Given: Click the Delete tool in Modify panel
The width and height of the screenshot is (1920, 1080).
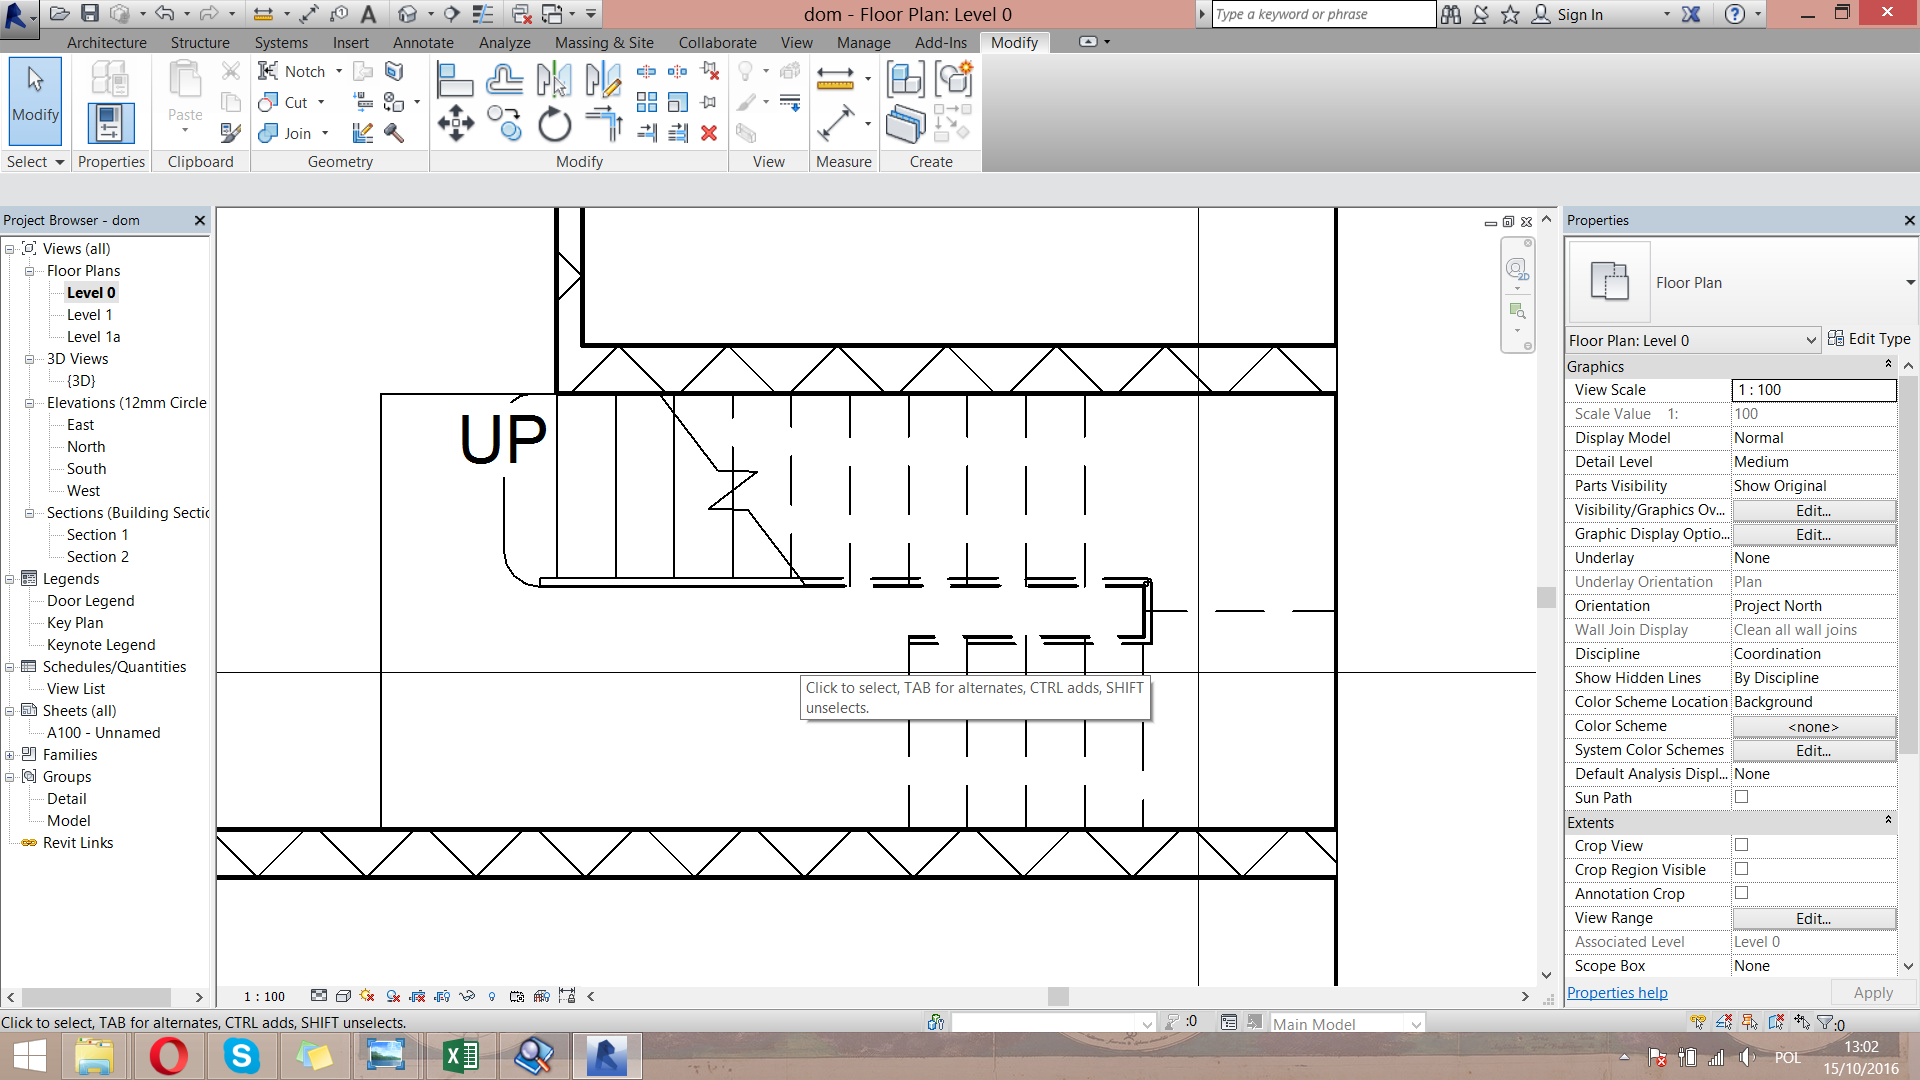Looking at the screenshot, I should point(710,133).
